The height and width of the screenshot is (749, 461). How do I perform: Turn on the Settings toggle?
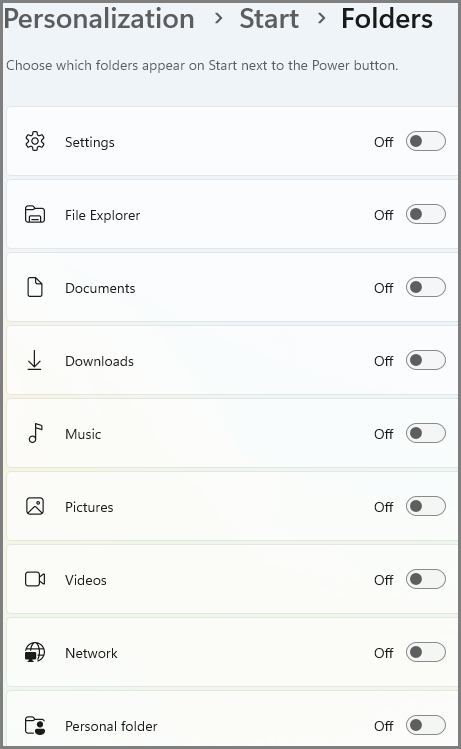click(x=426, y=141)
